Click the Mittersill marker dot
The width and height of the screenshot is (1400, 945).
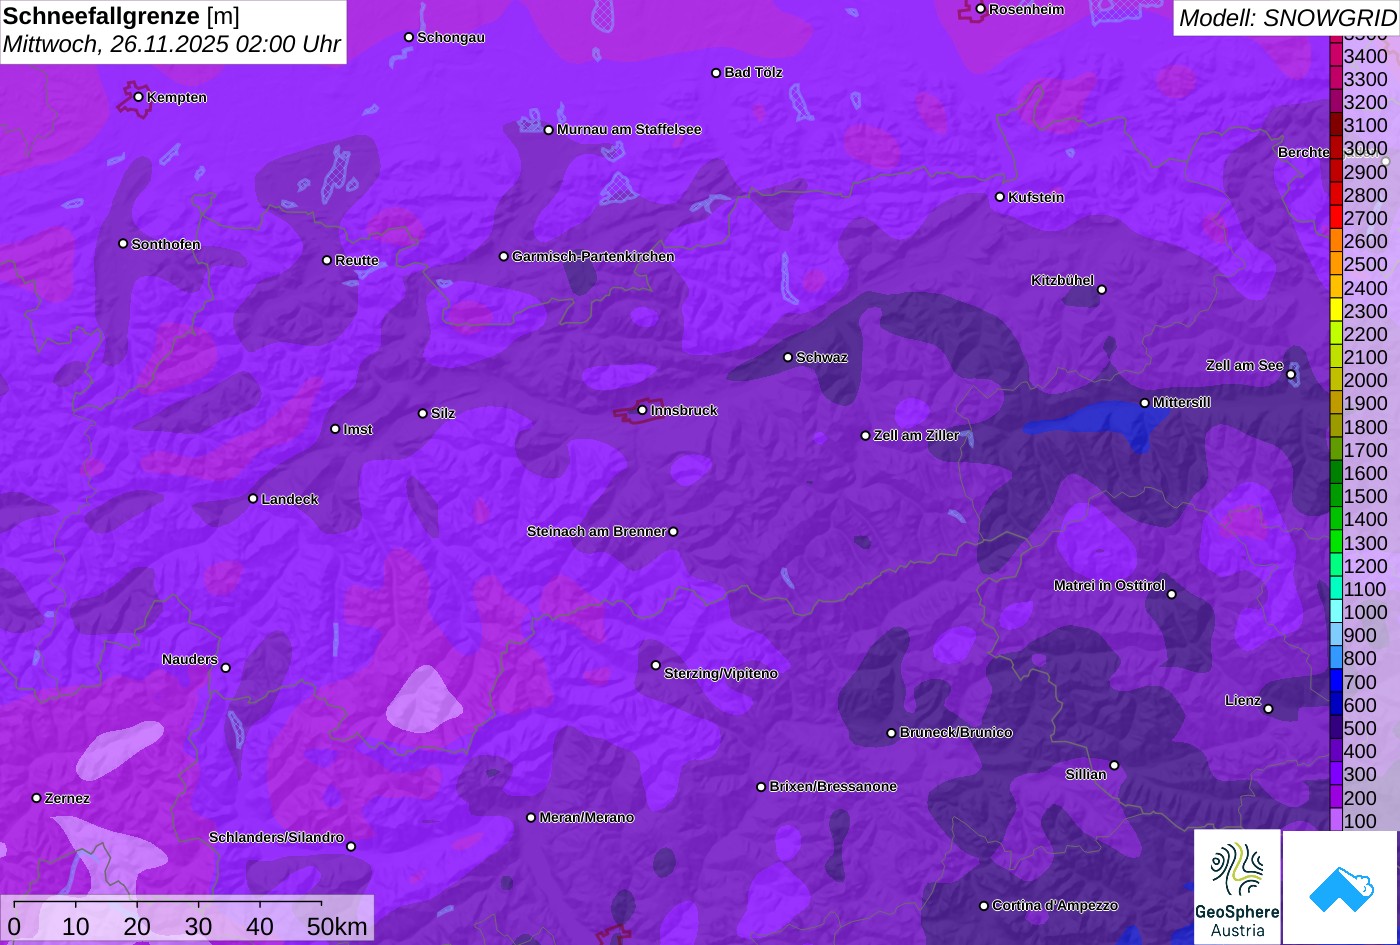1145,403
